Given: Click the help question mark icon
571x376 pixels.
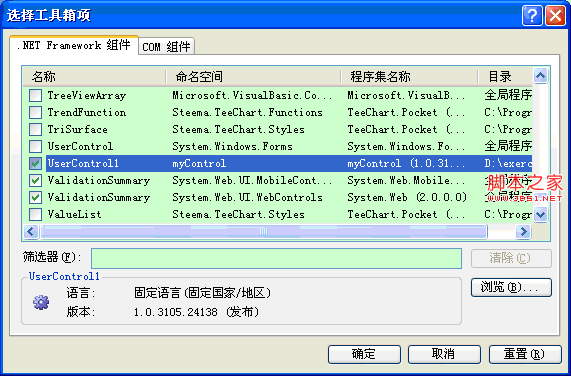Looking at the screenshot, I should 532,16.
